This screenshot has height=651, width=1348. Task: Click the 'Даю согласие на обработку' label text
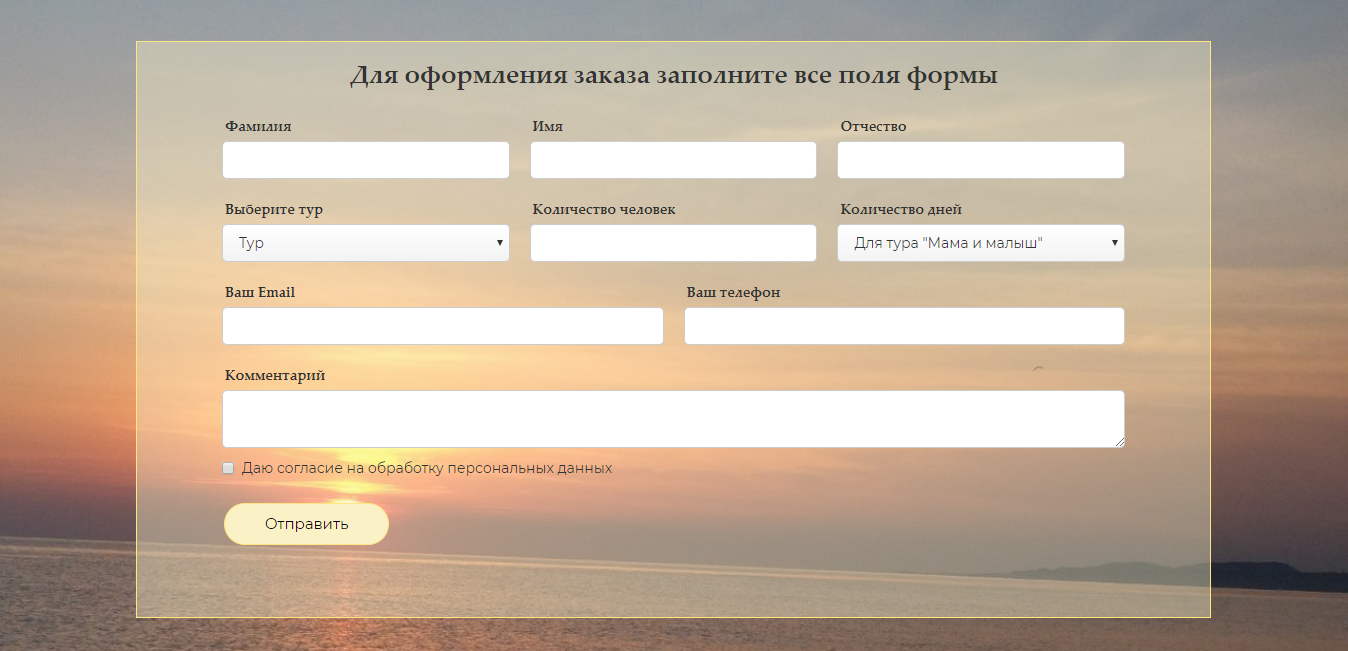344,468
